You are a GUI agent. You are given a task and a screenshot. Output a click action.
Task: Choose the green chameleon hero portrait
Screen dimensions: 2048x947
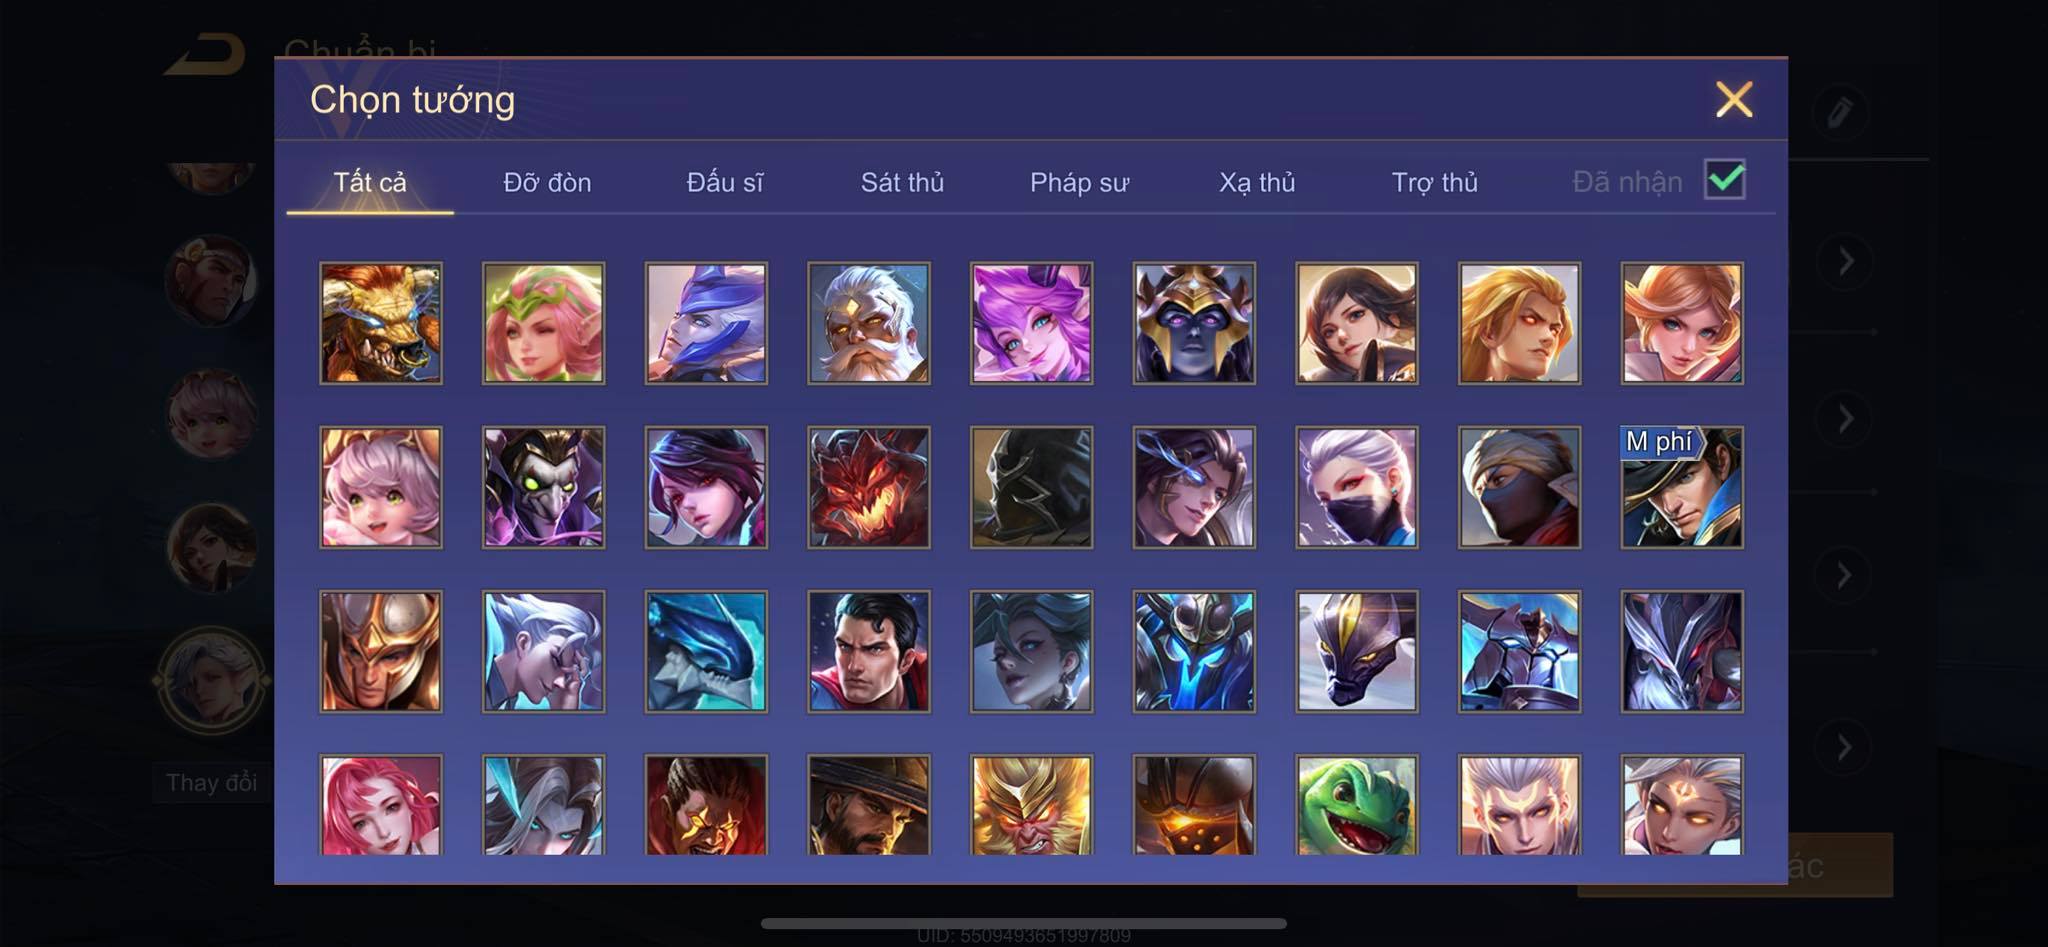point(1357,805)
